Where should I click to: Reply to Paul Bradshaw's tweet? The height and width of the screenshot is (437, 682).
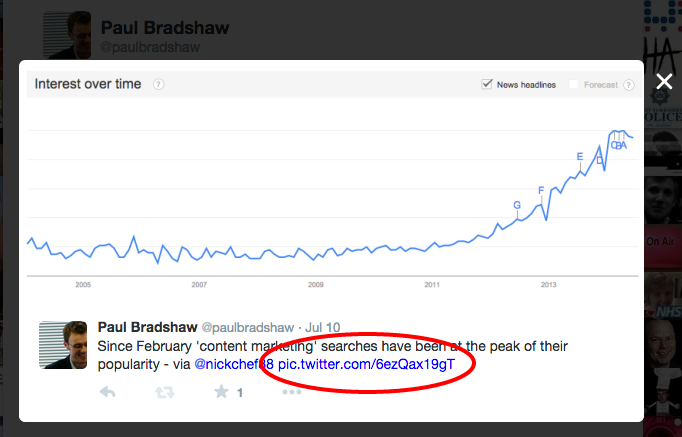coord(107,392)
